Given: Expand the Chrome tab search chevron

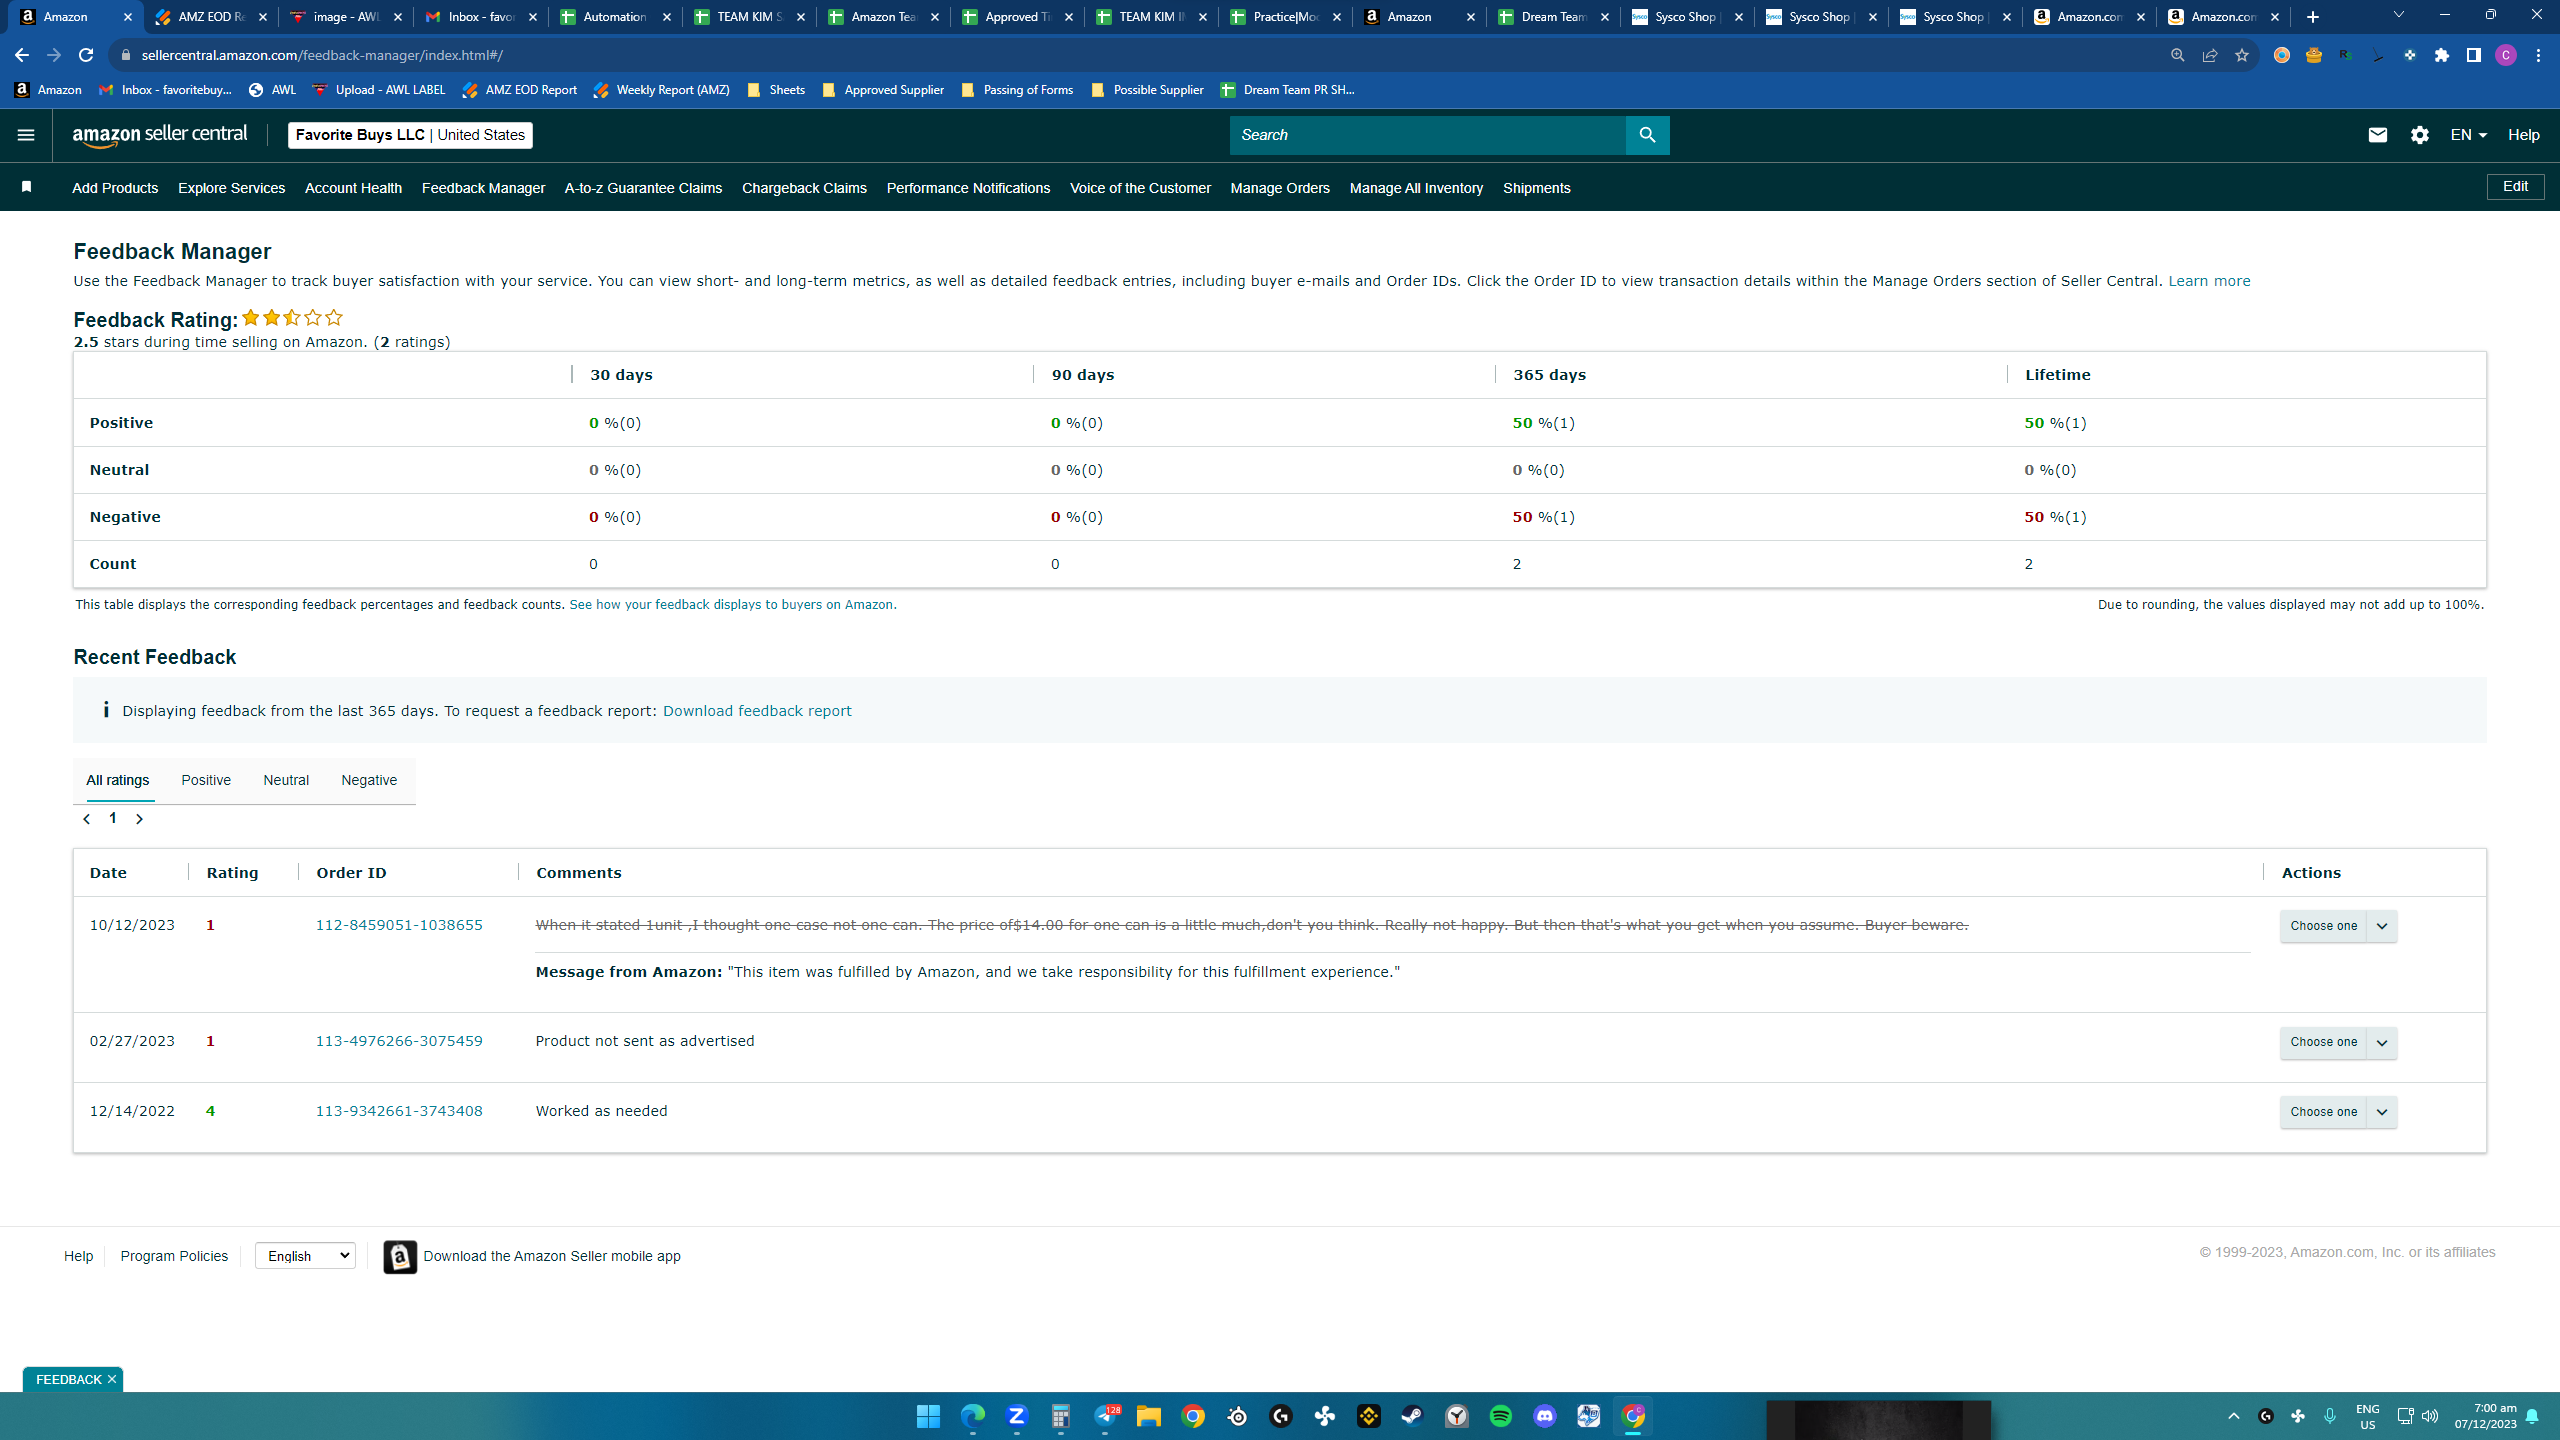Looking at the screenshot, I should [2398, 15].
